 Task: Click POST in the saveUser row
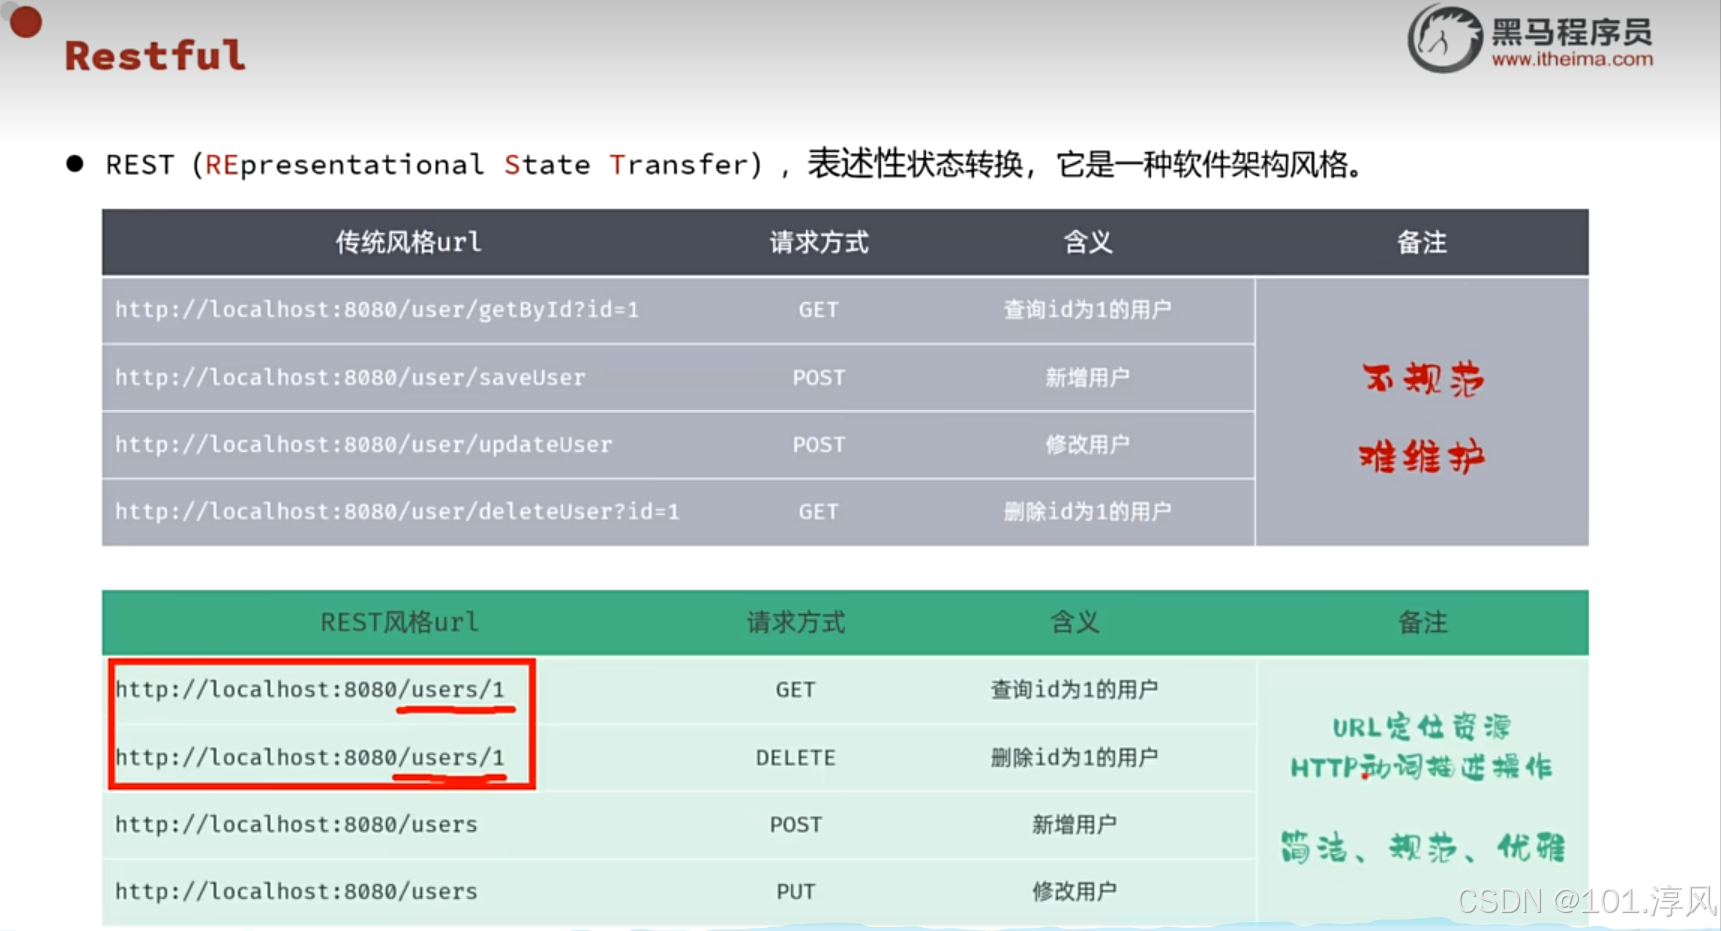819,378
